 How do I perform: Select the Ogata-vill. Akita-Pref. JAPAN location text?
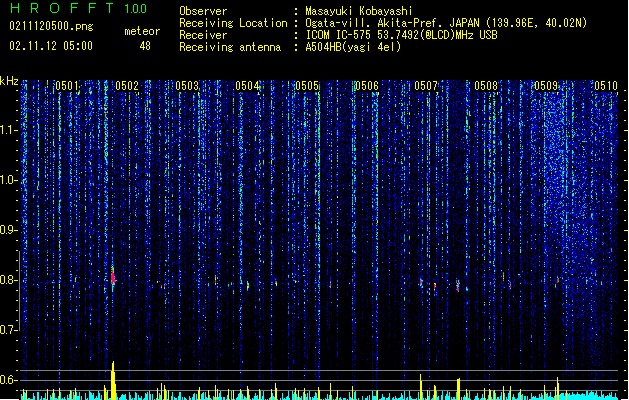[446, 23]
